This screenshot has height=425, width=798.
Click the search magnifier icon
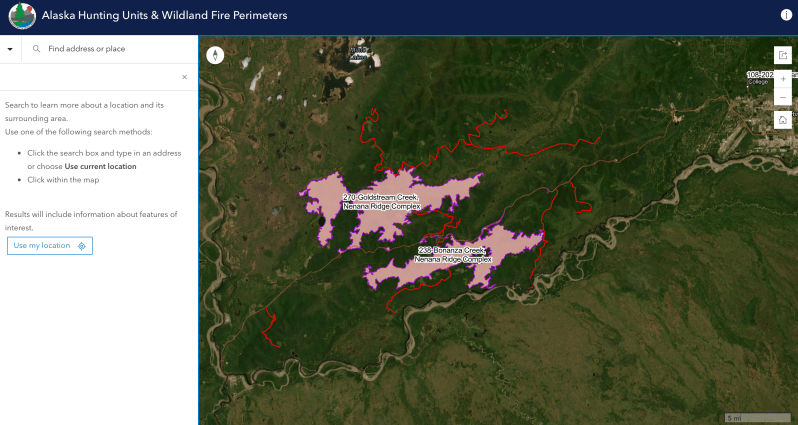[36, 49]
